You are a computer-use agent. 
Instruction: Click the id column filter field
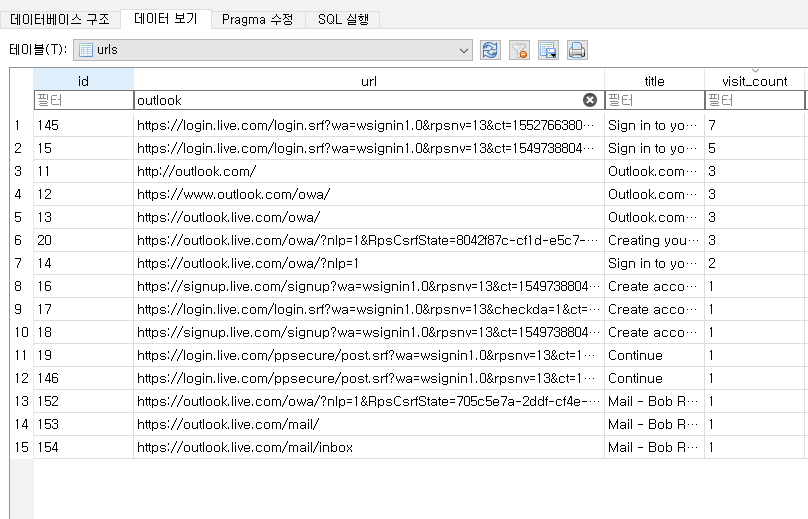(83, 100)
